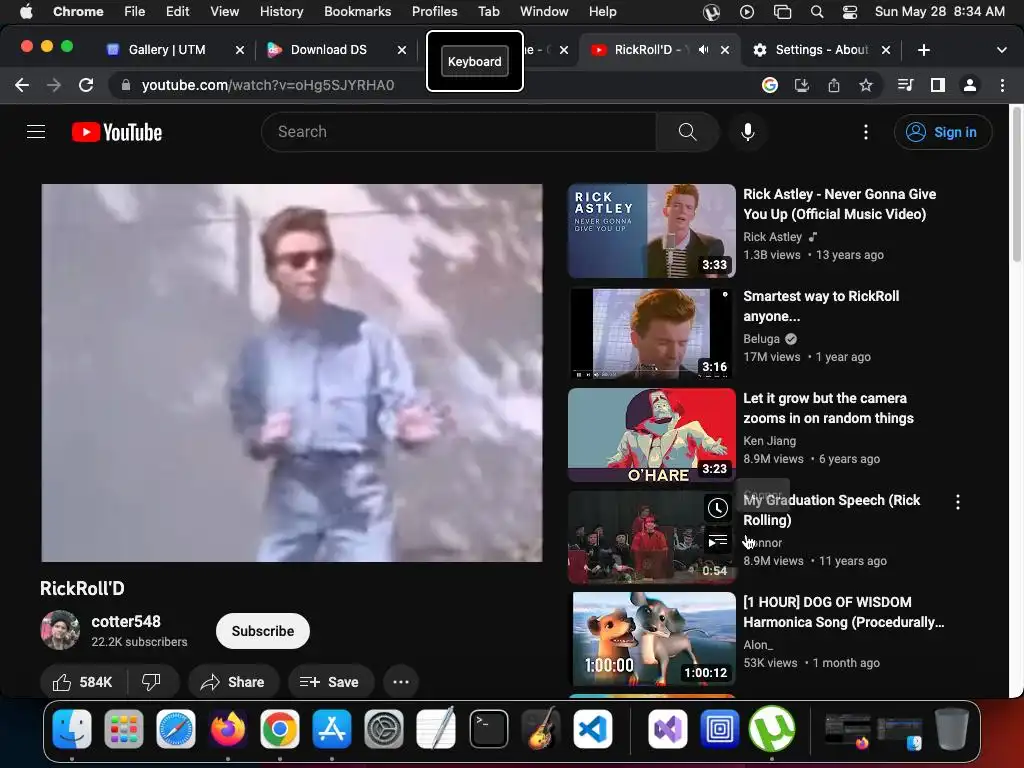Open the Profiles menu
The image size is (1024, 768).
pyautogui.click(x=434, y=11)
